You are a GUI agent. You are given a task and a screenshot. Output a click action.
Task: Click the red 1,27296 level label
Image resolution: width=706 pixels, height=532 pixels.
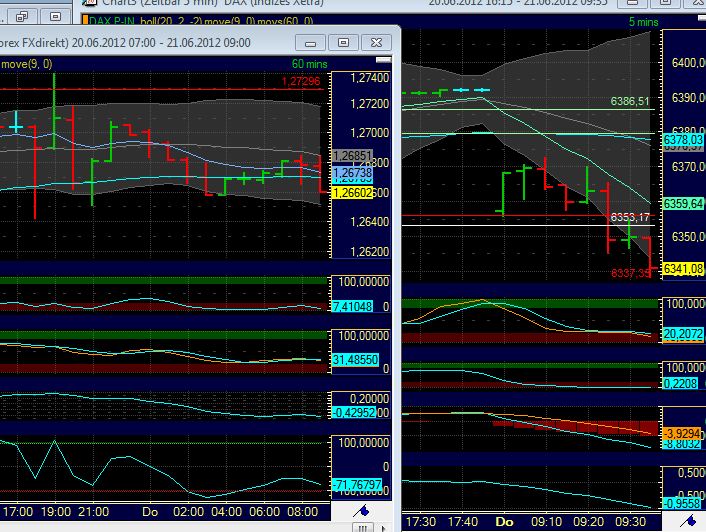301,81
